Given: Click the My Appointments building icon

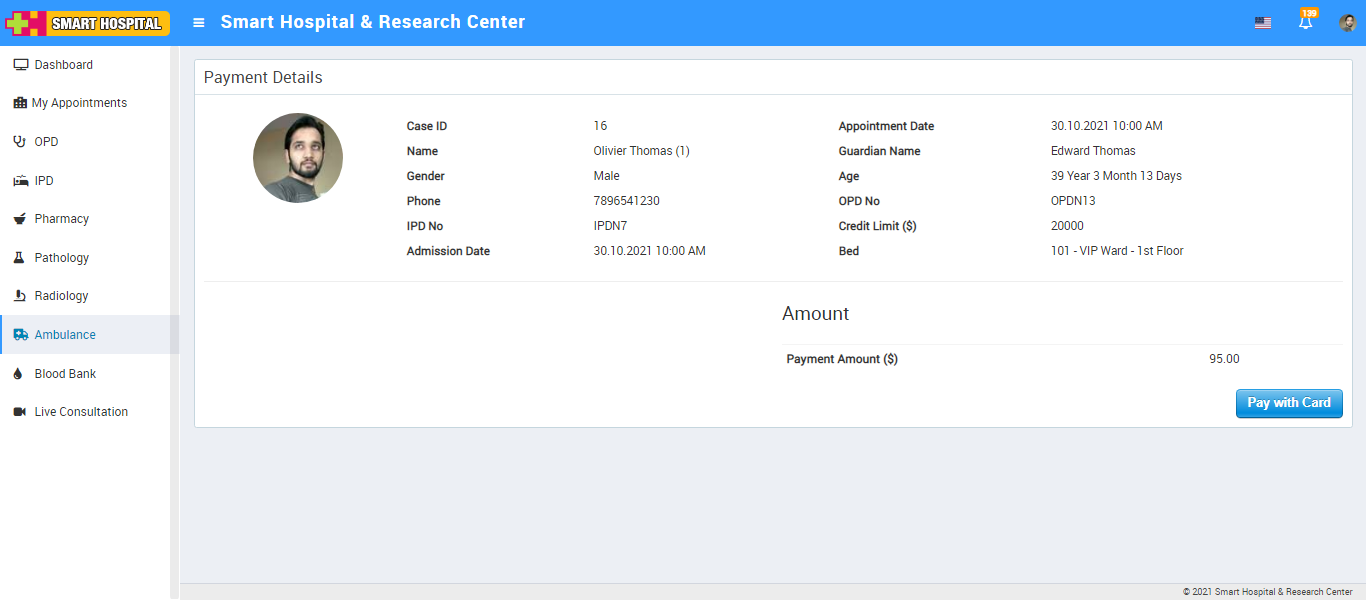Looking at the screenshot, I should tap(20, 103).
